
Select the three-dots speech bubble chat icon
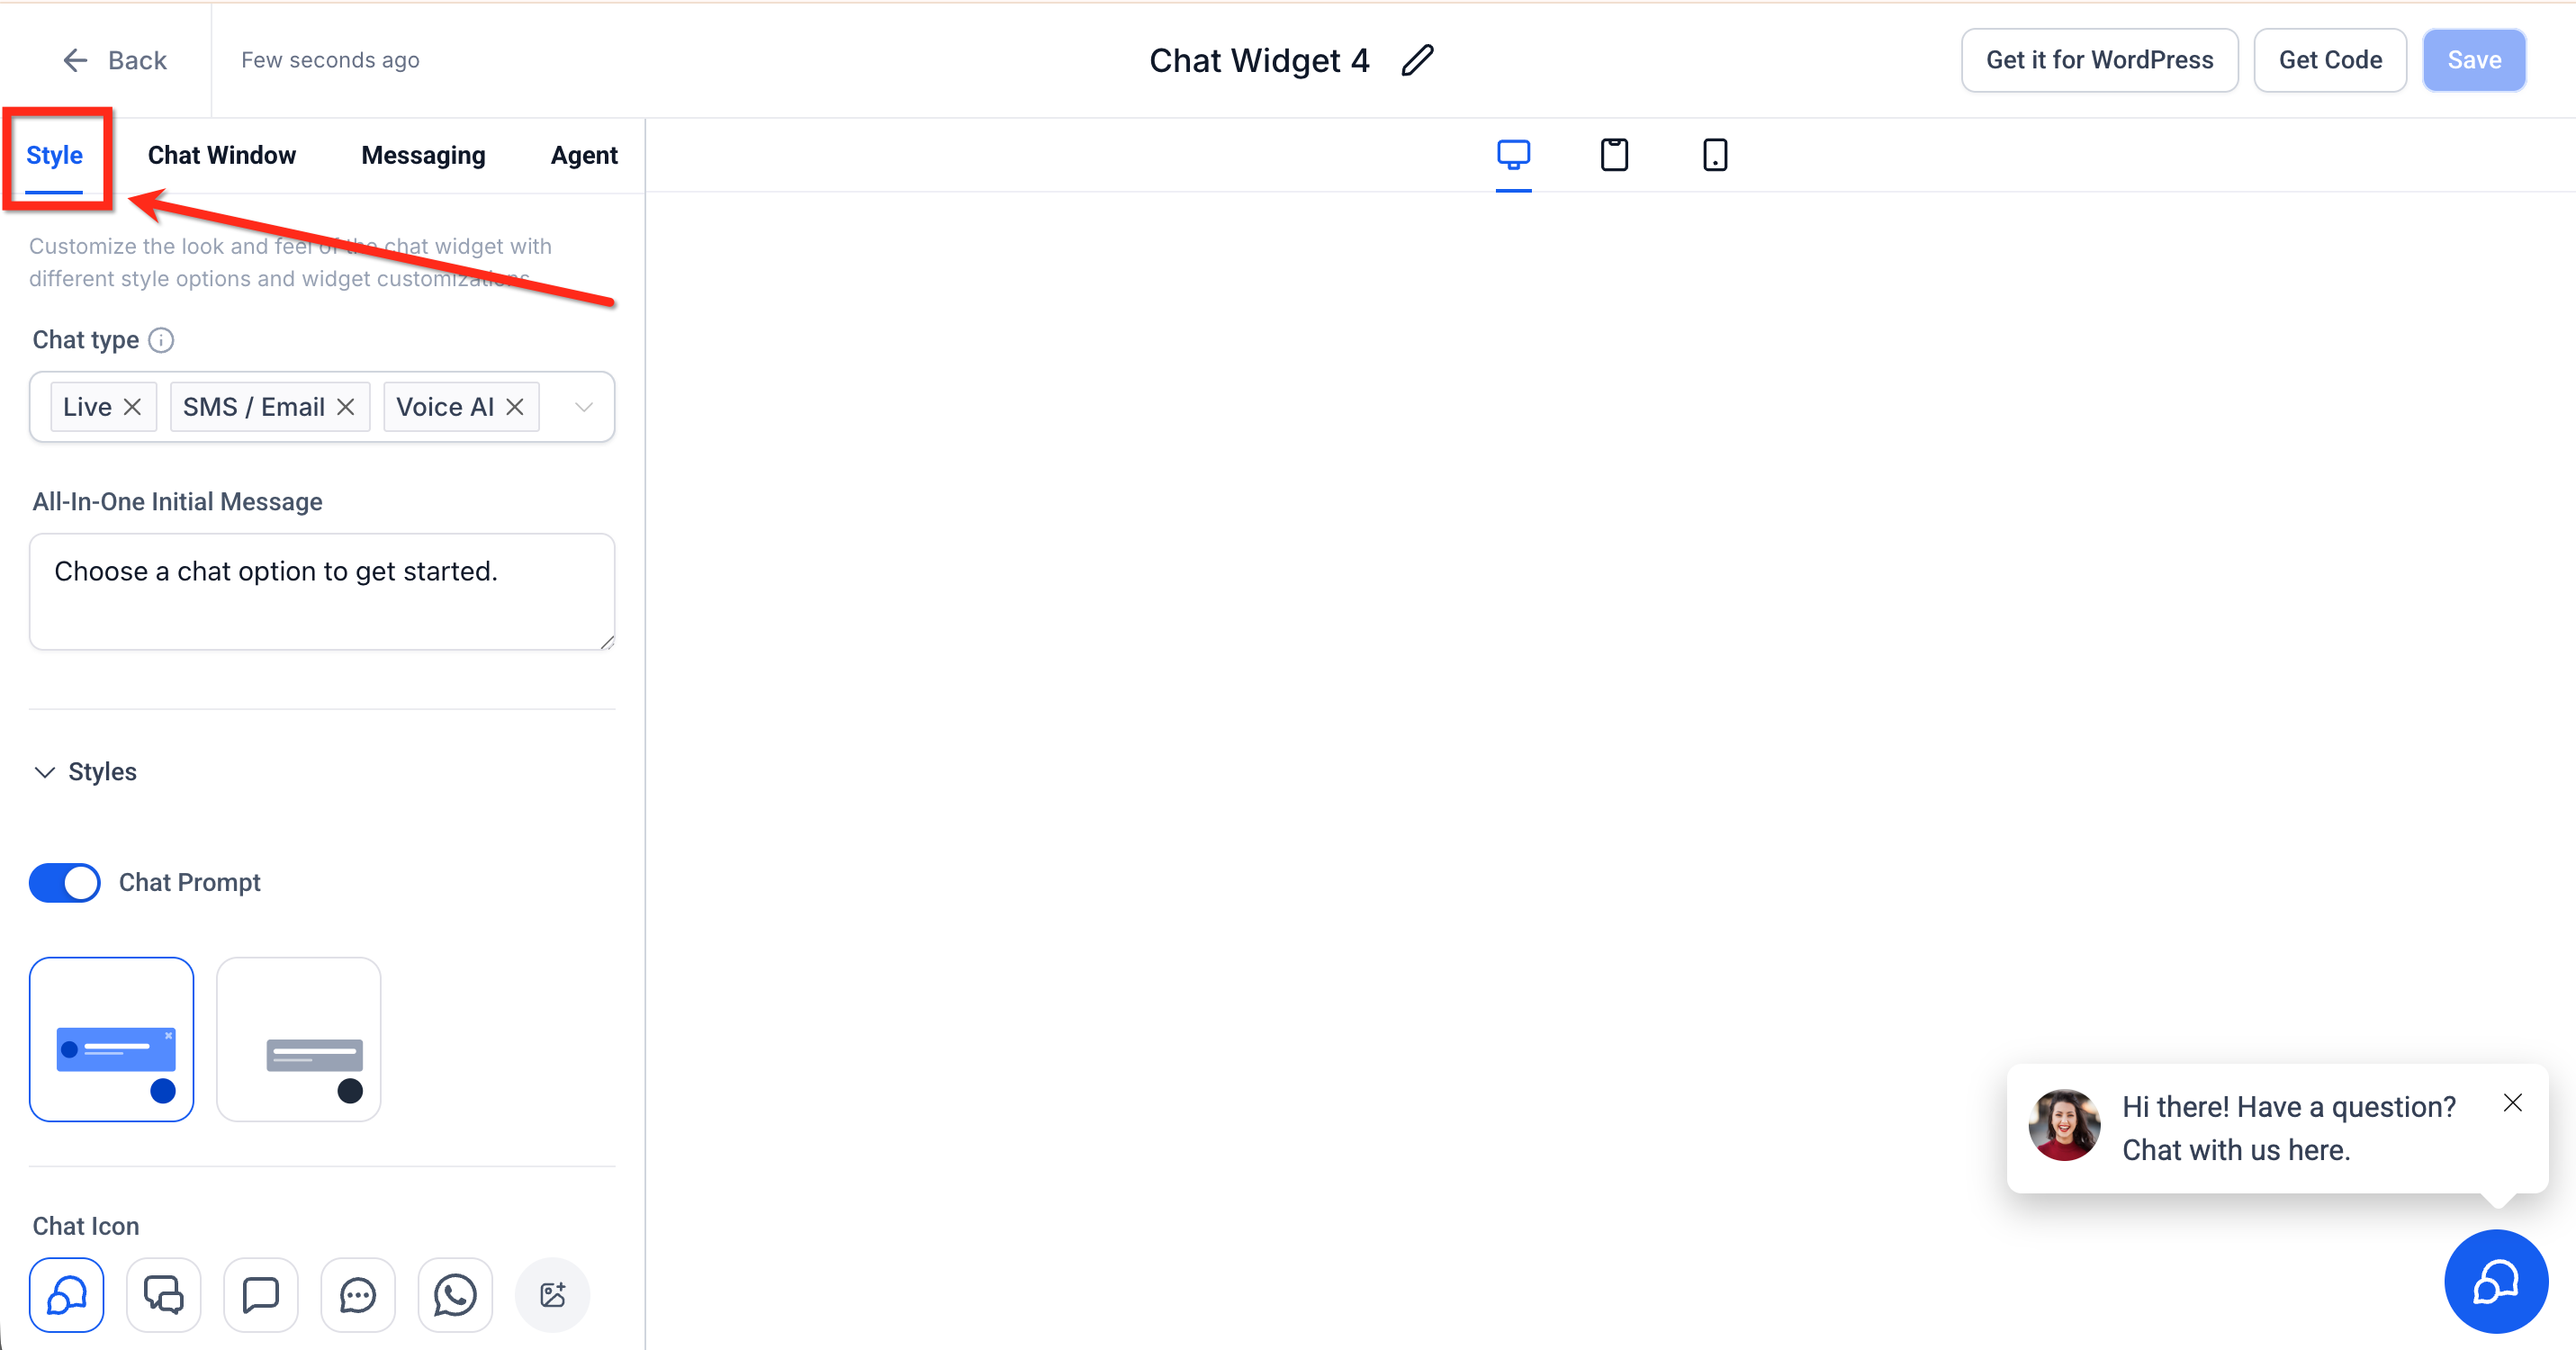[x=358, y=1295]
